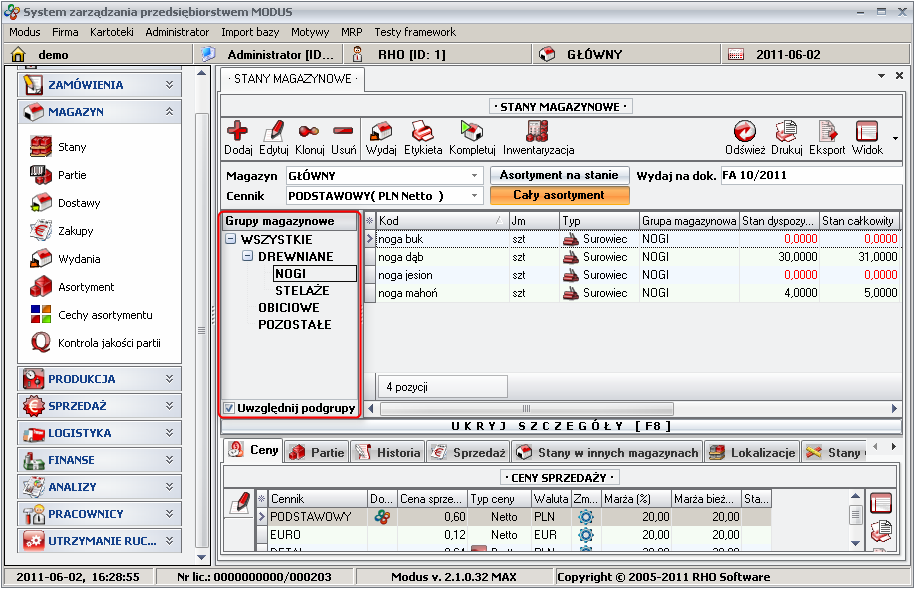Open the Kartoteki menu
The height and width of the screenshot is (589, 915).
pyautogui.click(x=111, y=32)
